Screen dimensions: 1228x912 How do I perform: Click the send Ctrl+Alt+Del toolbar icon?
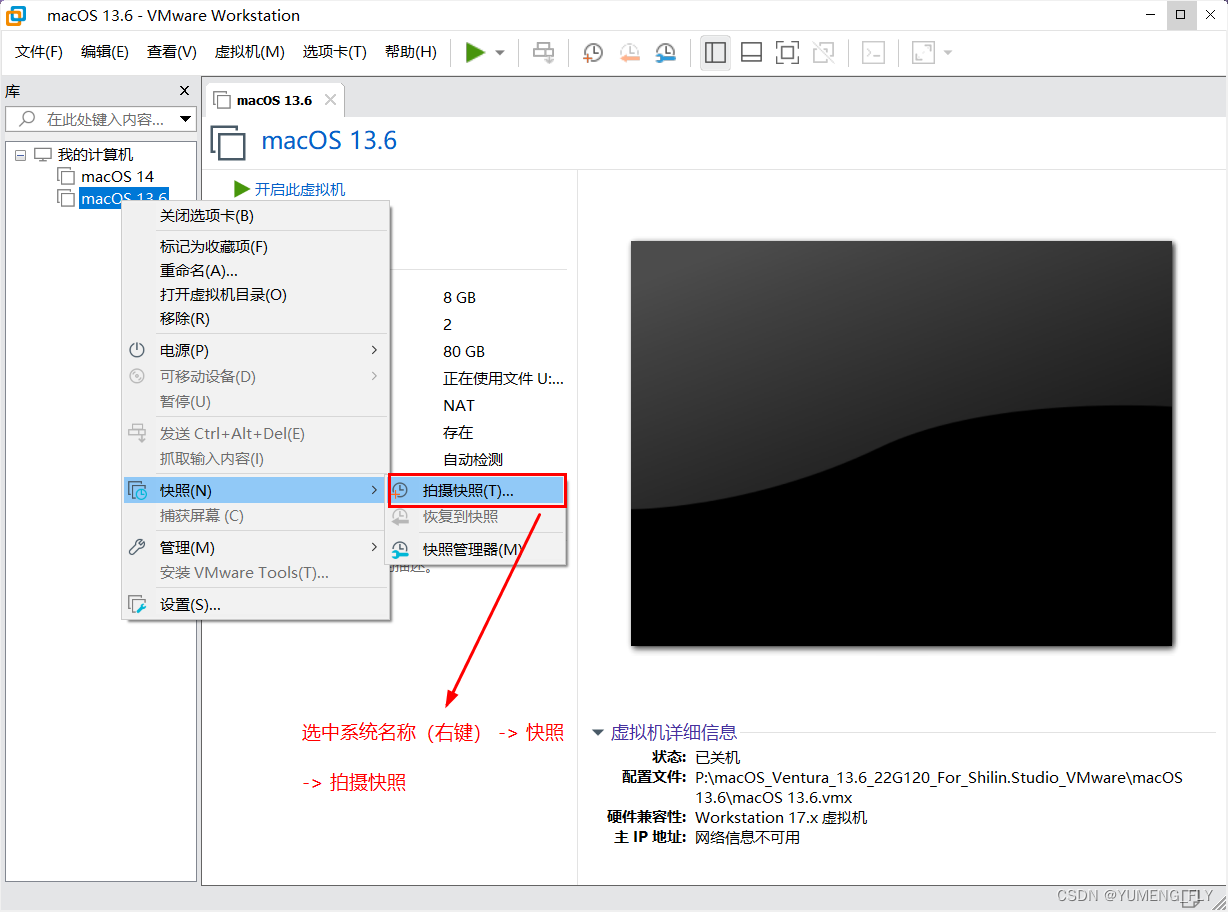click(x=543, y=52)
